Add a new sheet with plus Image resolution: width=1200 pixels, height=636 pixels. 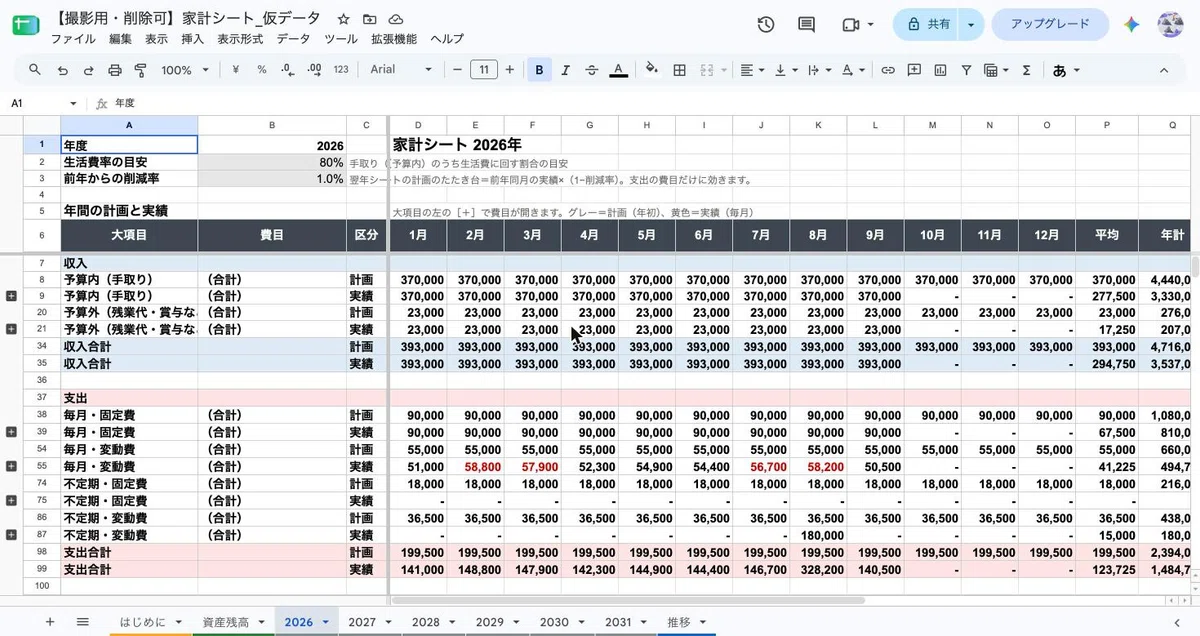click(50, 621)
